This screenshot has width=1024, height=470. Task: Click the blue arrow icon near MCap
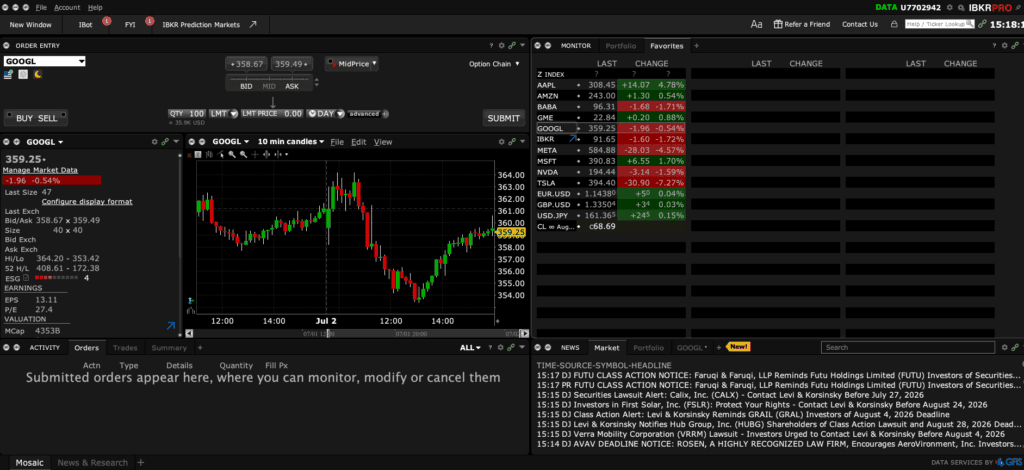tap(170, 325)
